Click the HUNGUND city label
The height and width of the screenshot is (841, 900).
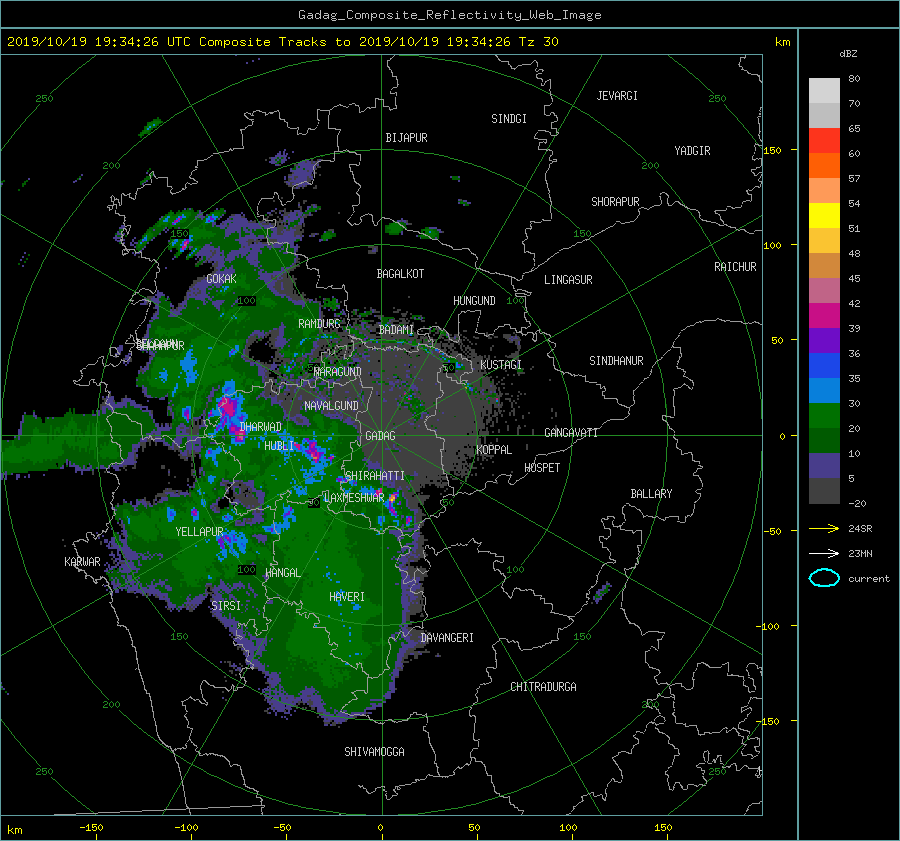(474, 301)
